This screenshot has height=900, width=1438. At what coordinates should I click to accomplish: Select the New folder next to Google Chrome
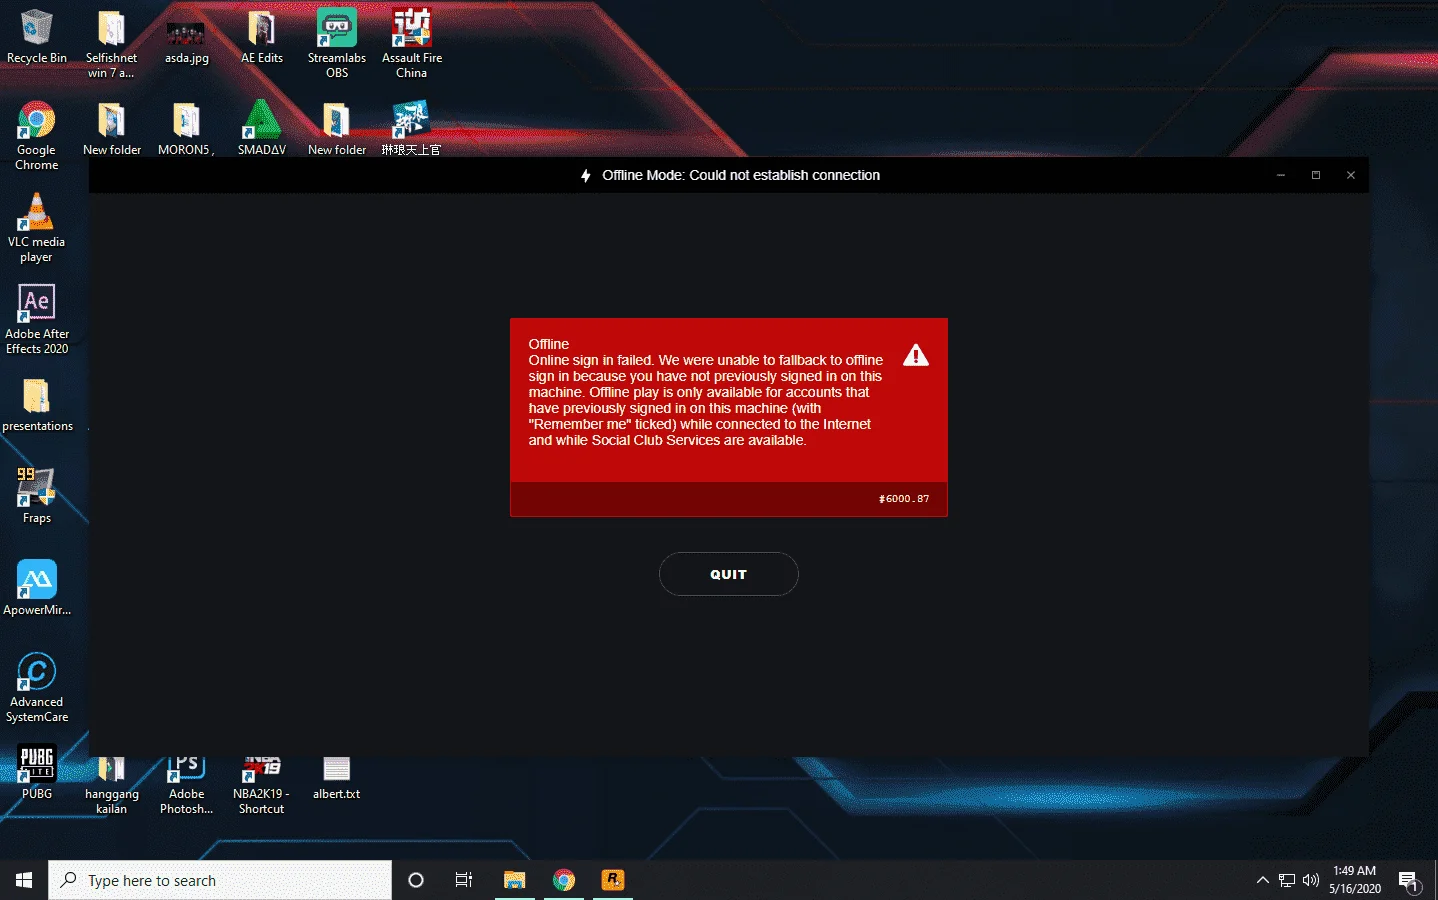[x=111, y=128]
